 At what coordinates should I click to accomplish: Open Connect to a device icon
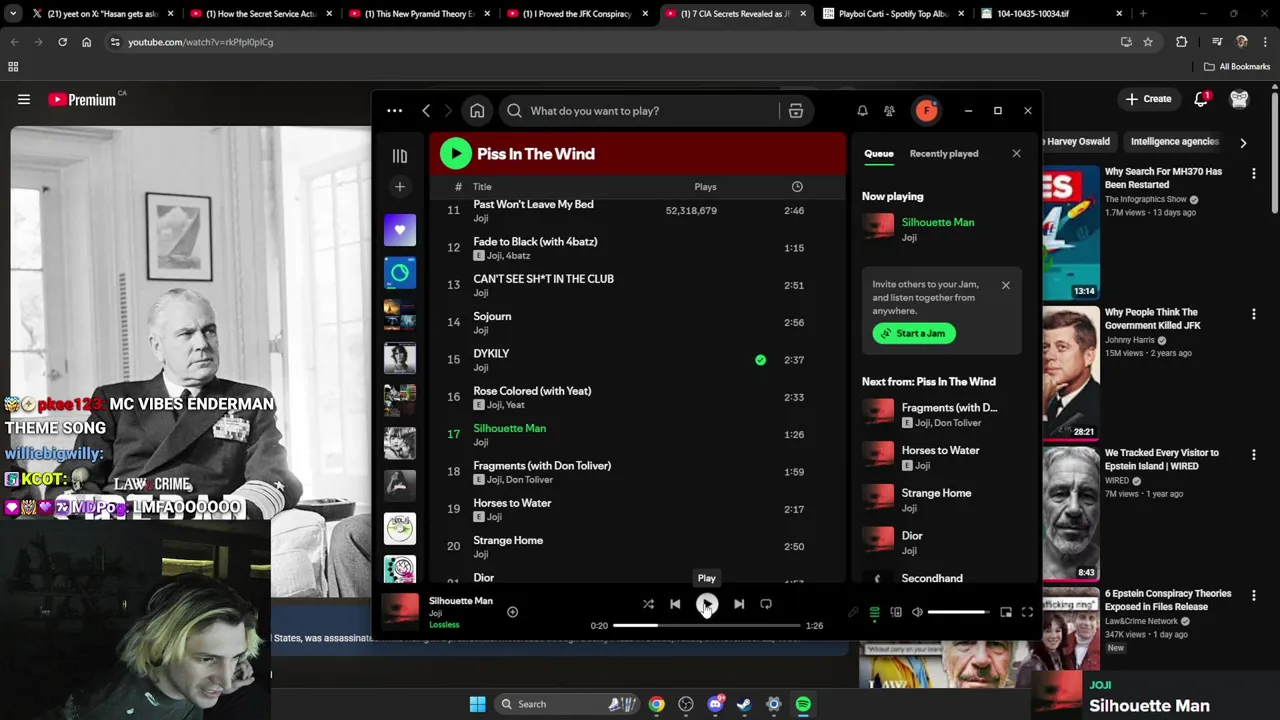896,612
